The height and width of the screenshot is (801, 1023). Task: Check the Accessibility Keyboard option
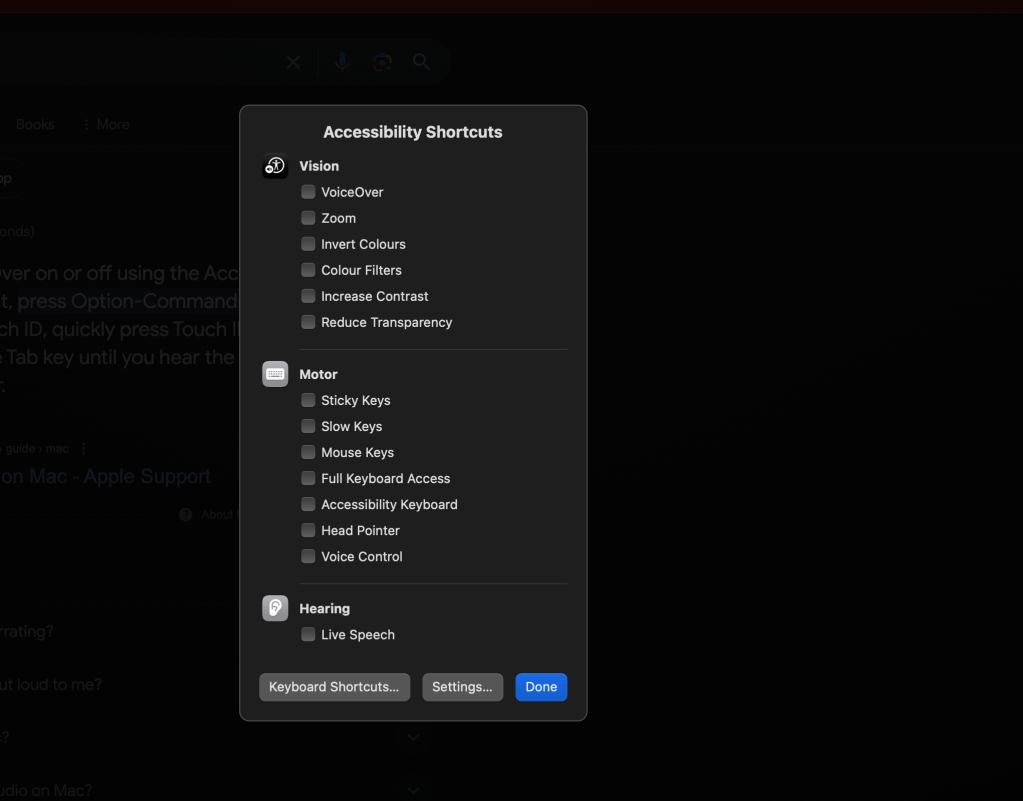(x=308, y=504)
